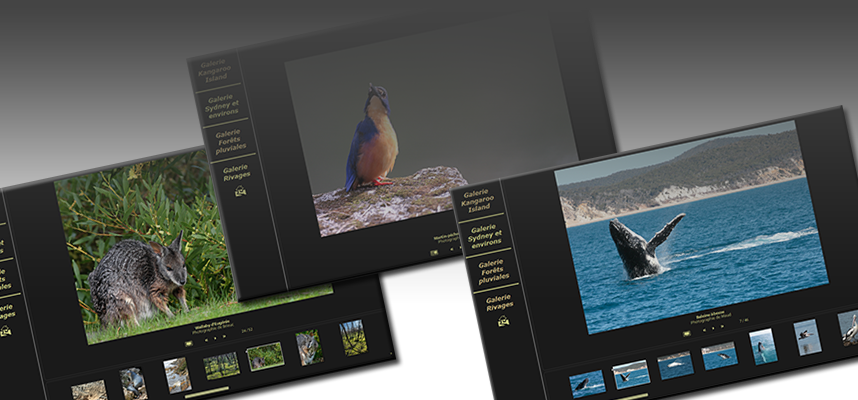Select the tree branches and sky thumbnail

click(x=353, y=338)
